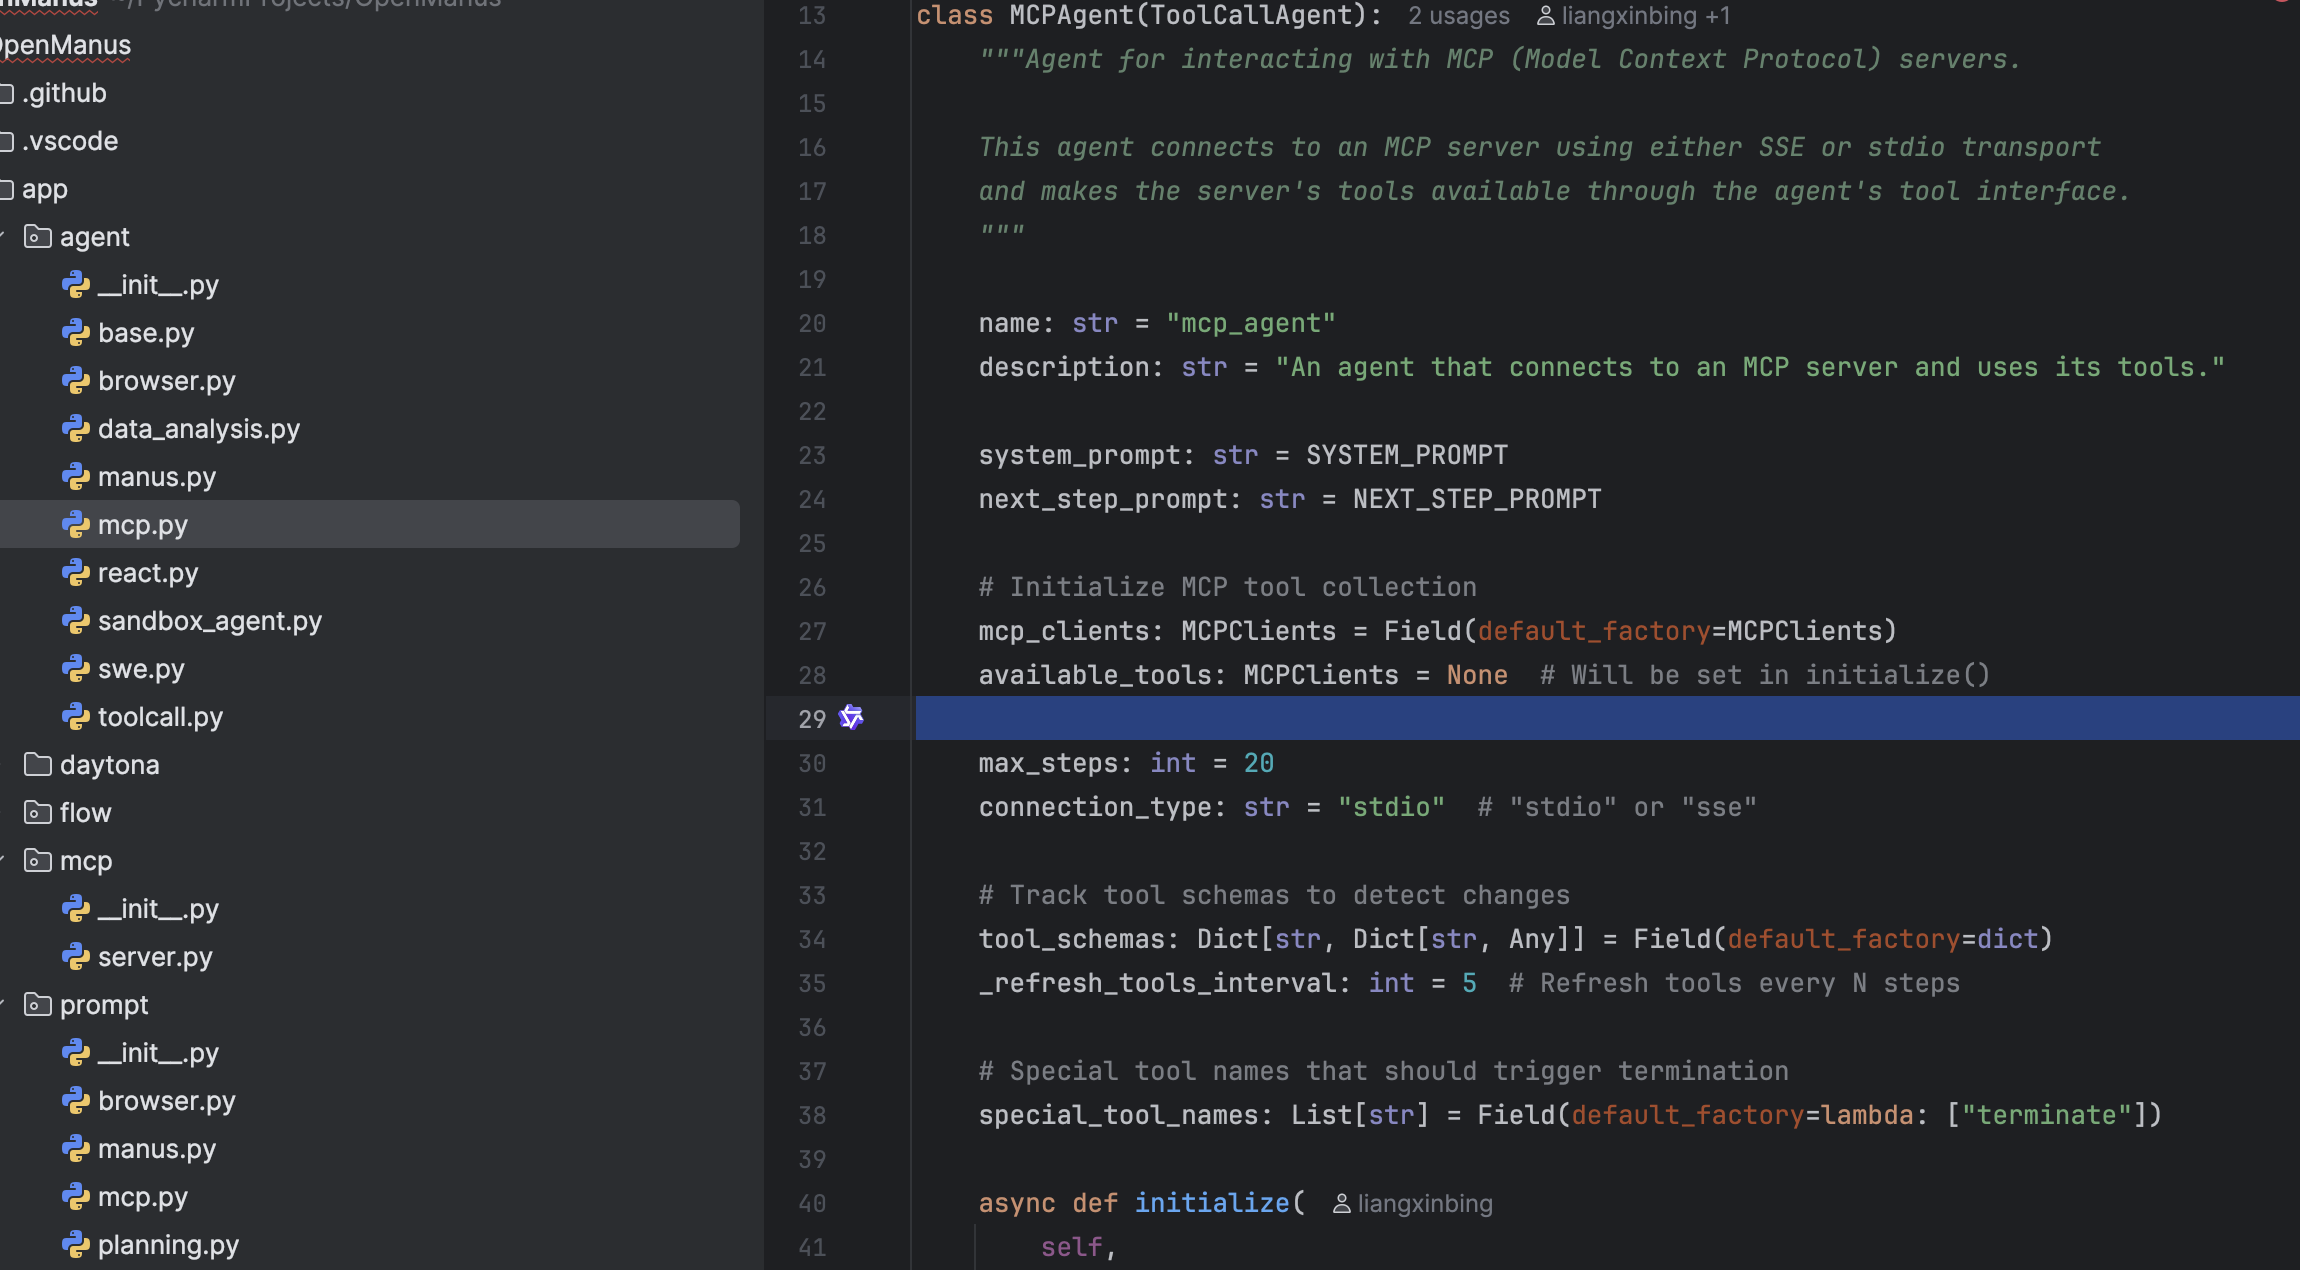Click the liangxinbing author hint above initialize
Viewport: 2300px width, 1270px height.
pos(1423,1204)
